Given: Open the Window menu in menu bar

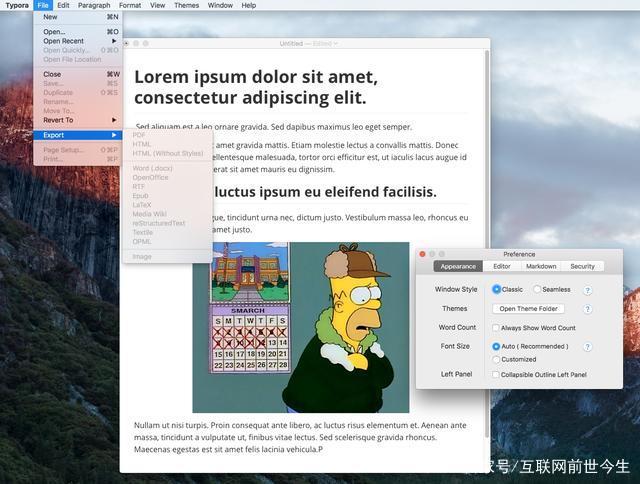Looking at the screenshot, I should [x=220, y=5].
